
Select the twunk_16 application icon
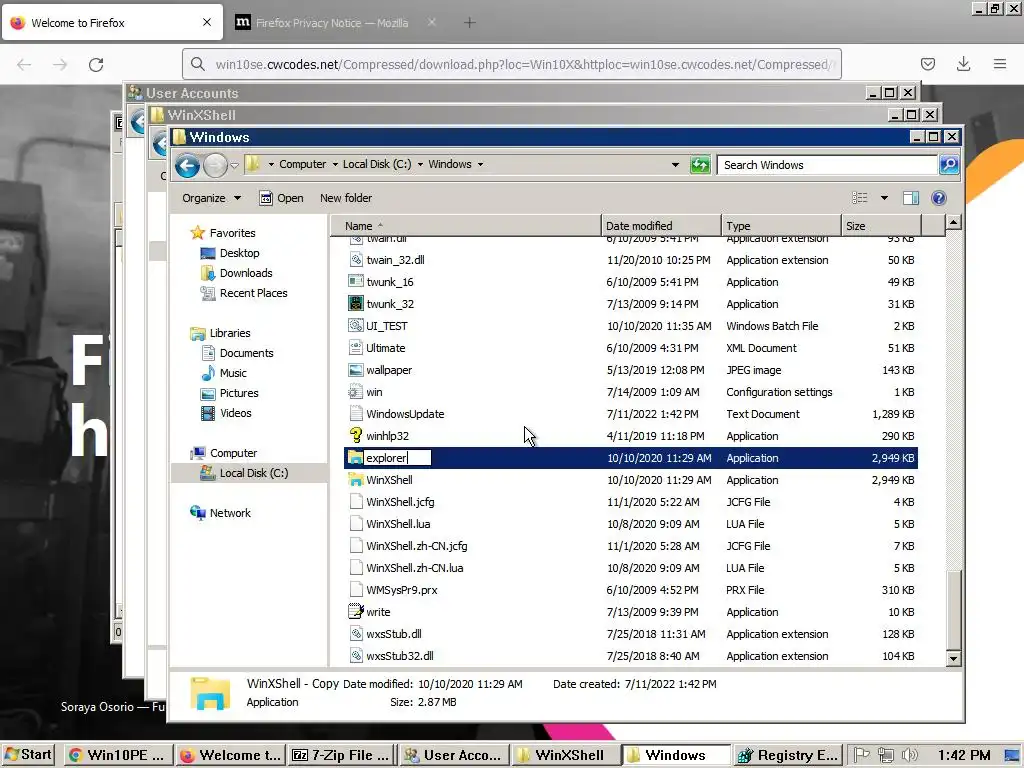pos(355,281)
